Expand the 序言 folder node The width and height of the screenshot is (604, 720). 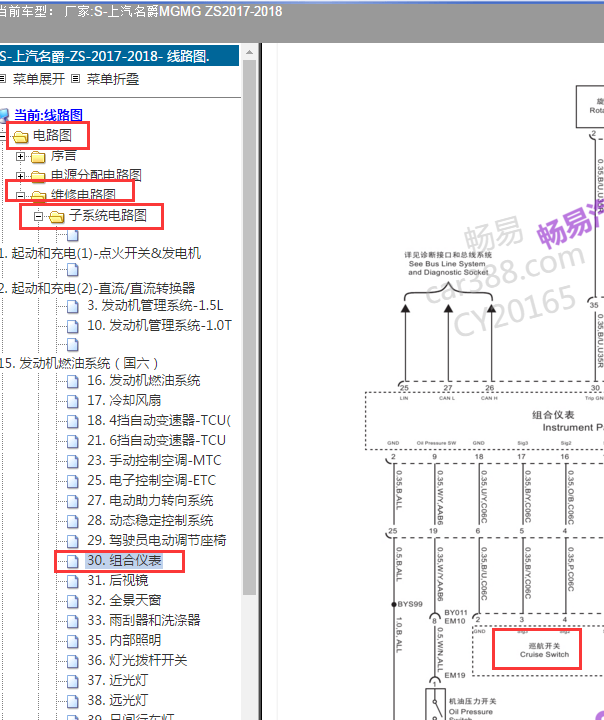tap(20, 157)
